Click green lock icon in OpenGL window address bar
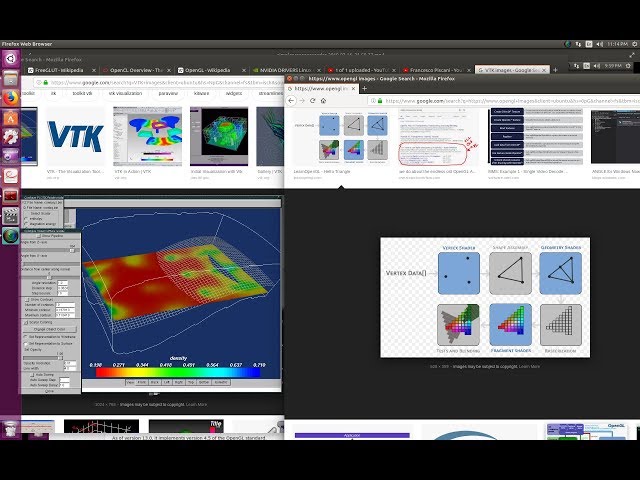Screen dimensions: 640x480 pos(380,100)
